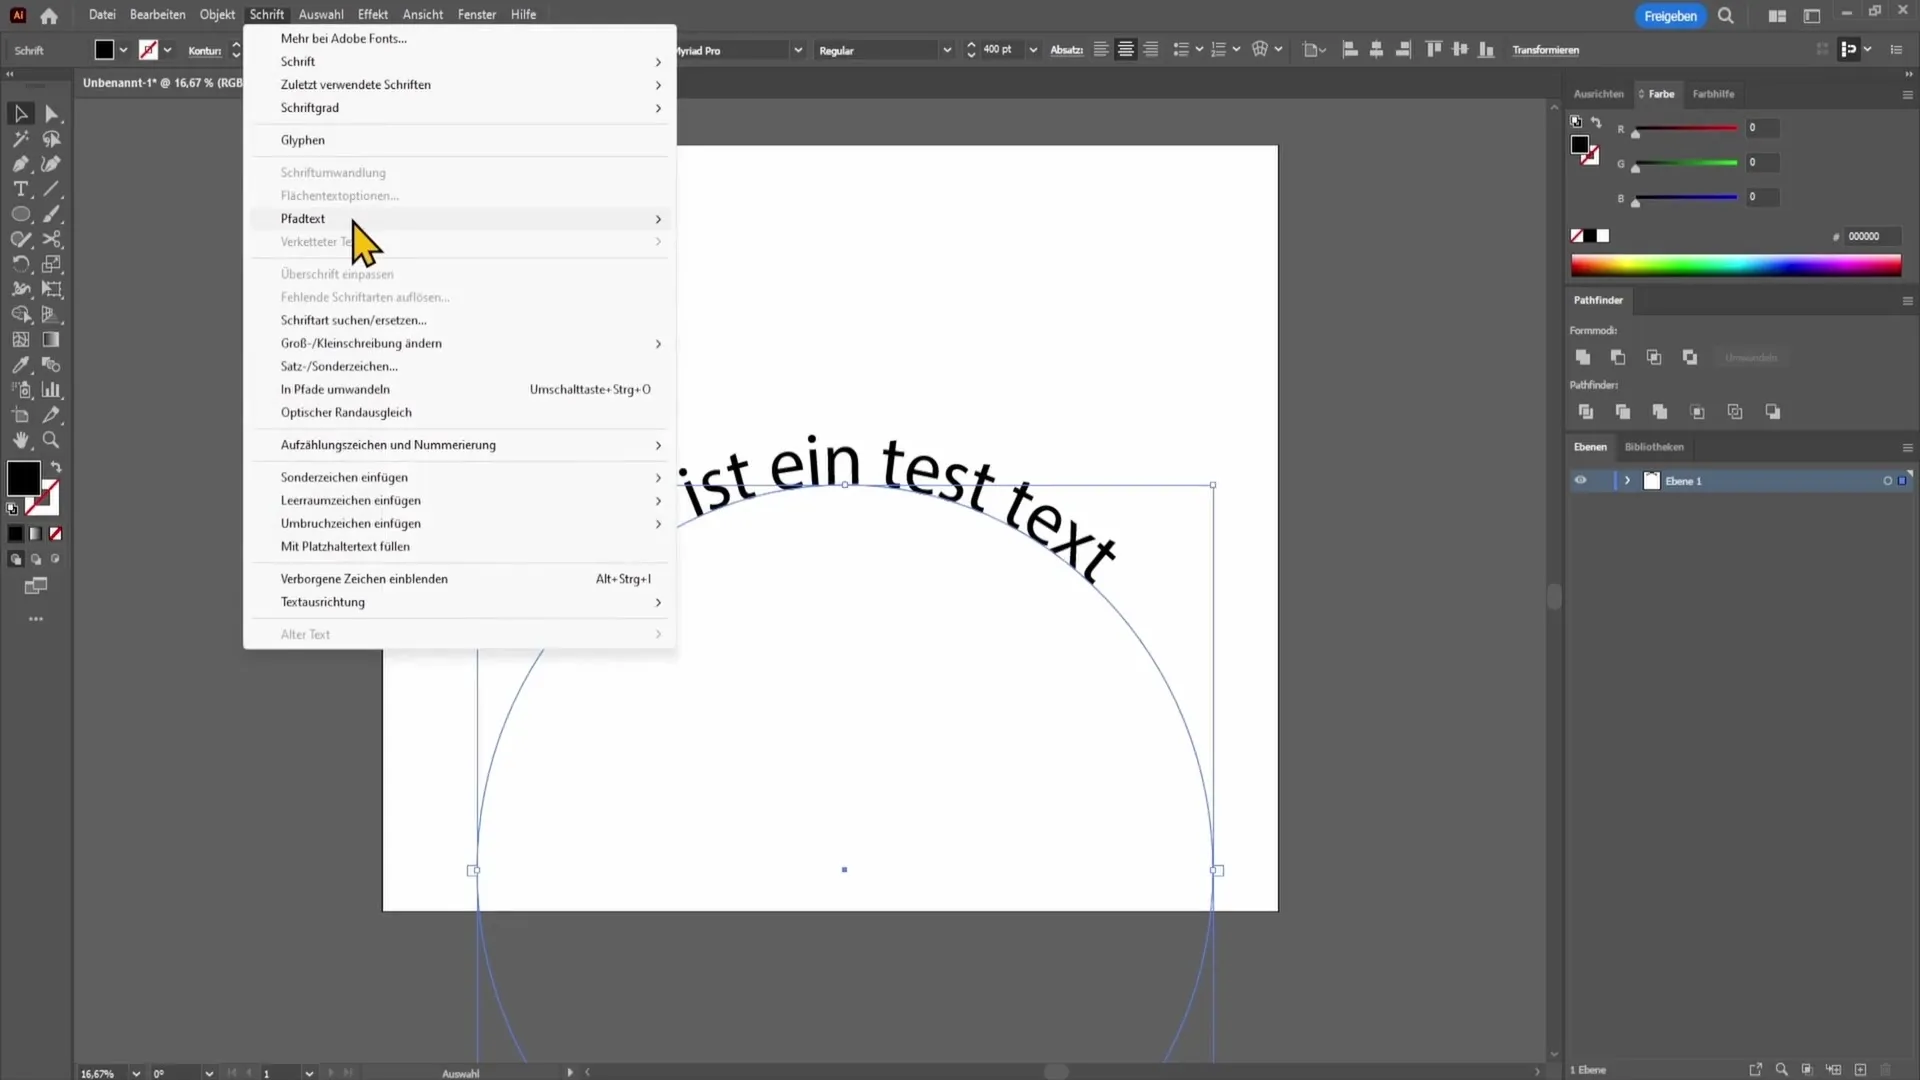1920x1080 pixels.
Task: Open the fill color dropdown in control bar
Action: point(124,50)
